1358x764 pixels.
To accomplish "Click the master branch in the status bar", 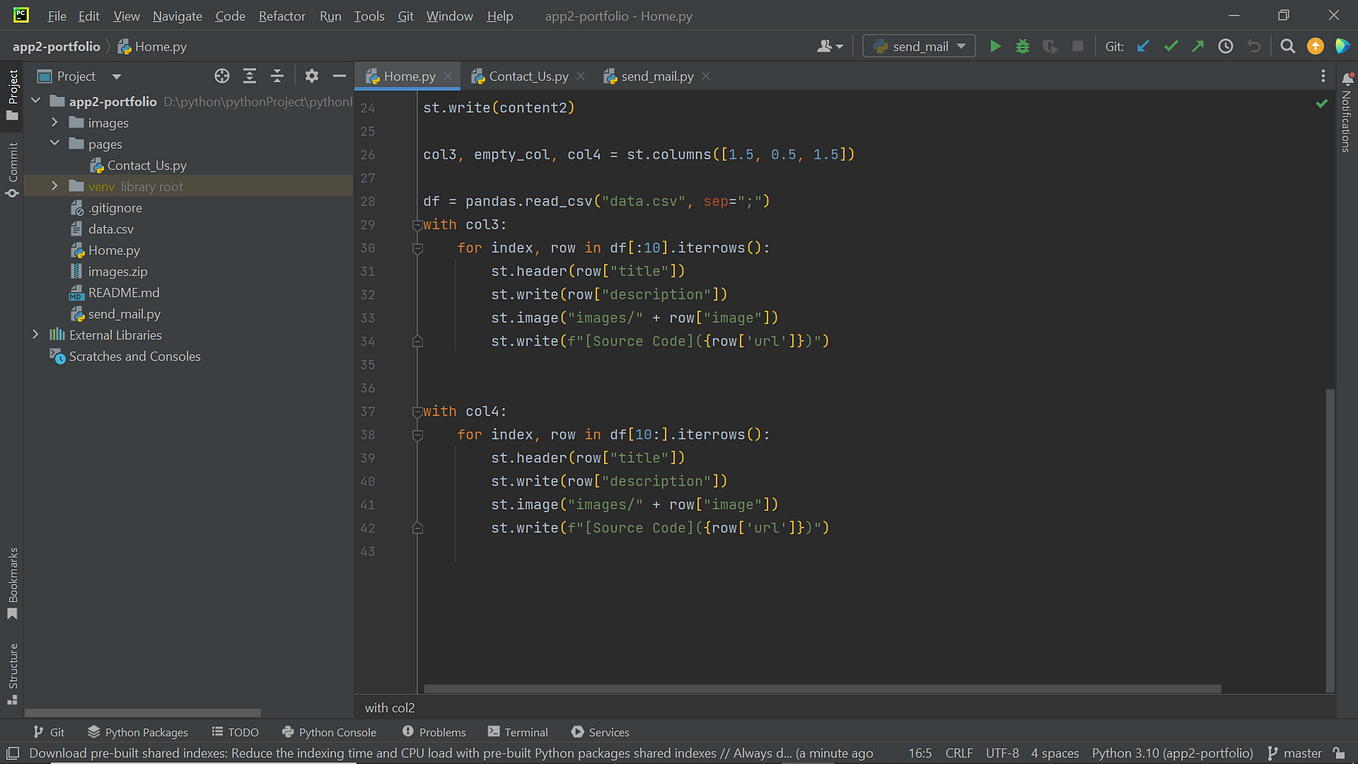I will [1303, 753].
